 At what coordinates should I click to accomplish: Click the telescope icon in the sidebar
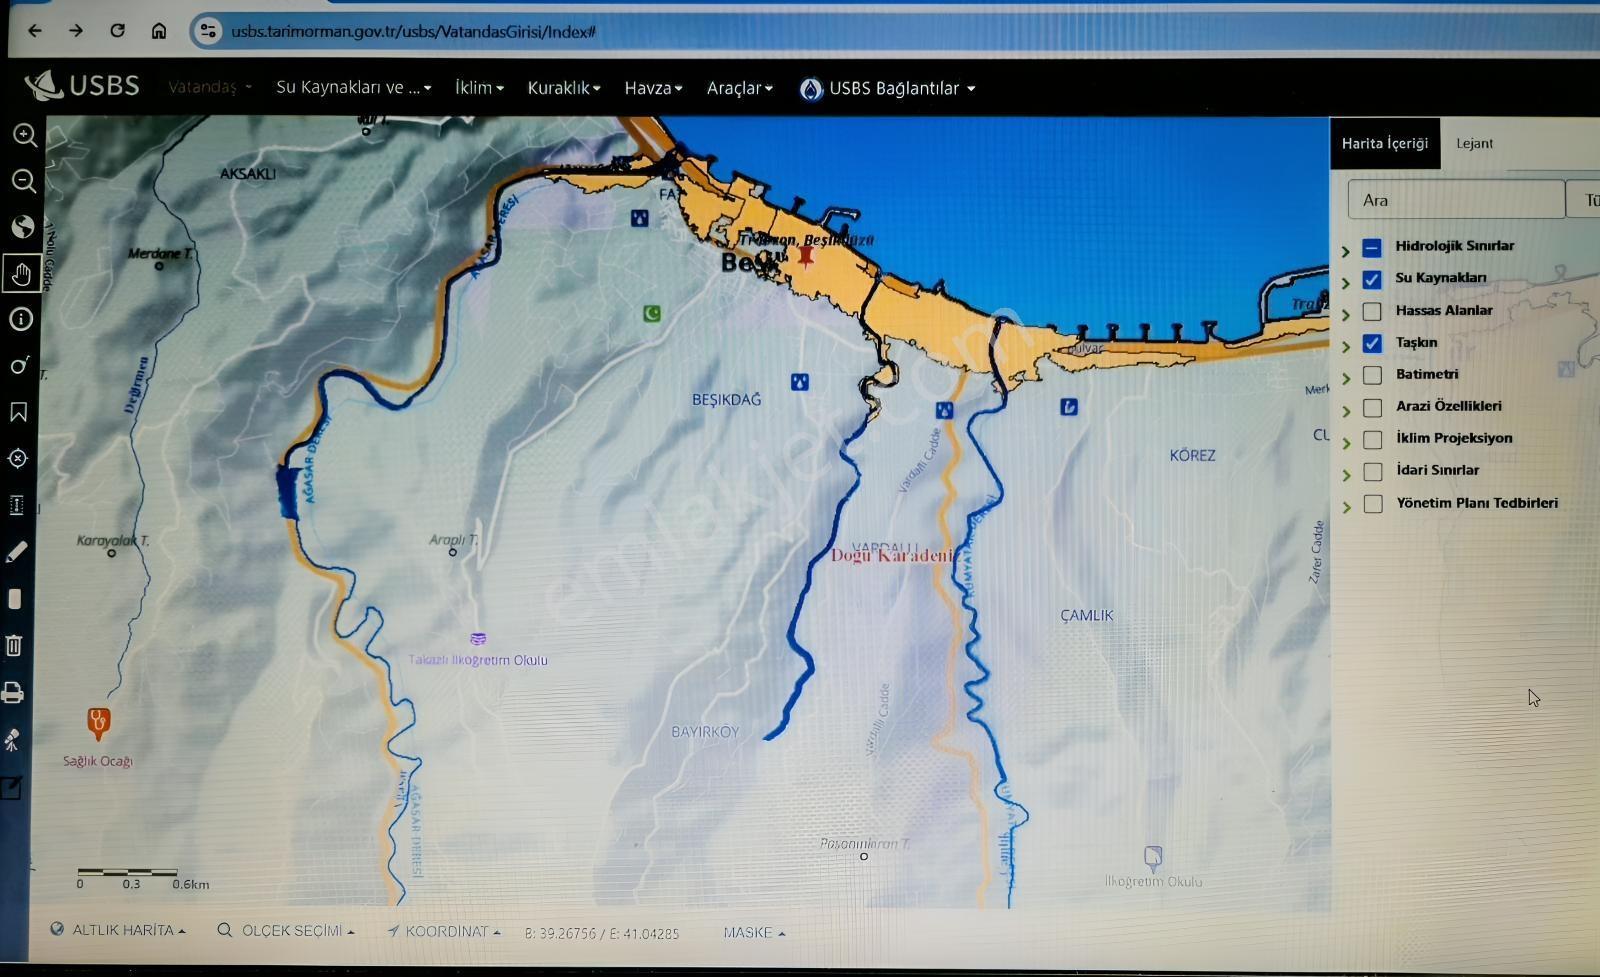coord(12,740)
